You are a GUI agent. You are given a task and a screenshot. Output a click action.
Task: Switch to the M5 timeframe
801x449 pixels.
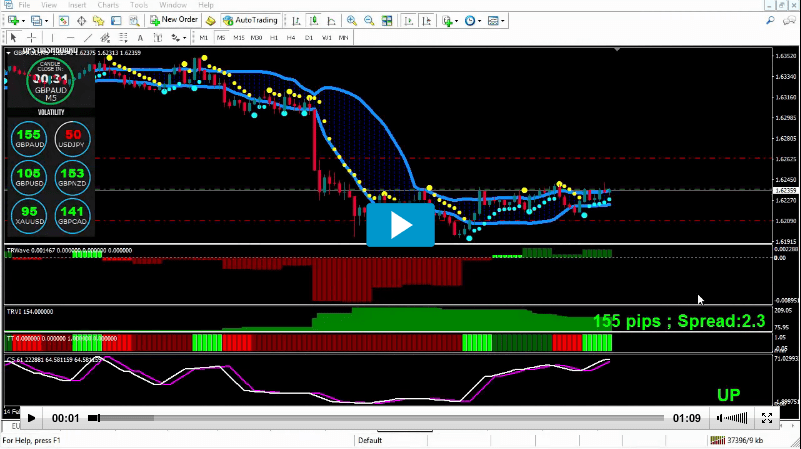(221, 38)
